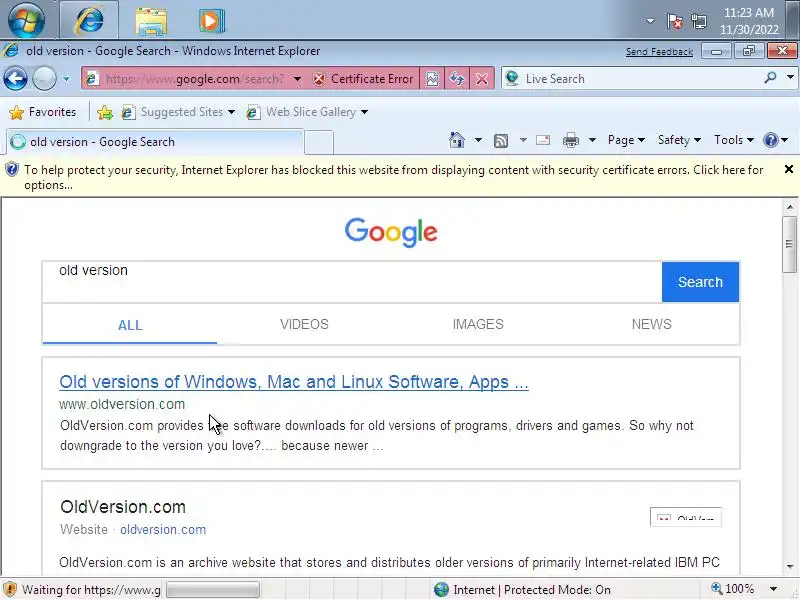Image resolution: width=800 pixels, height=600 pixels.
Task: Open the search provider dropdown arrow
Action: (790, 78)
